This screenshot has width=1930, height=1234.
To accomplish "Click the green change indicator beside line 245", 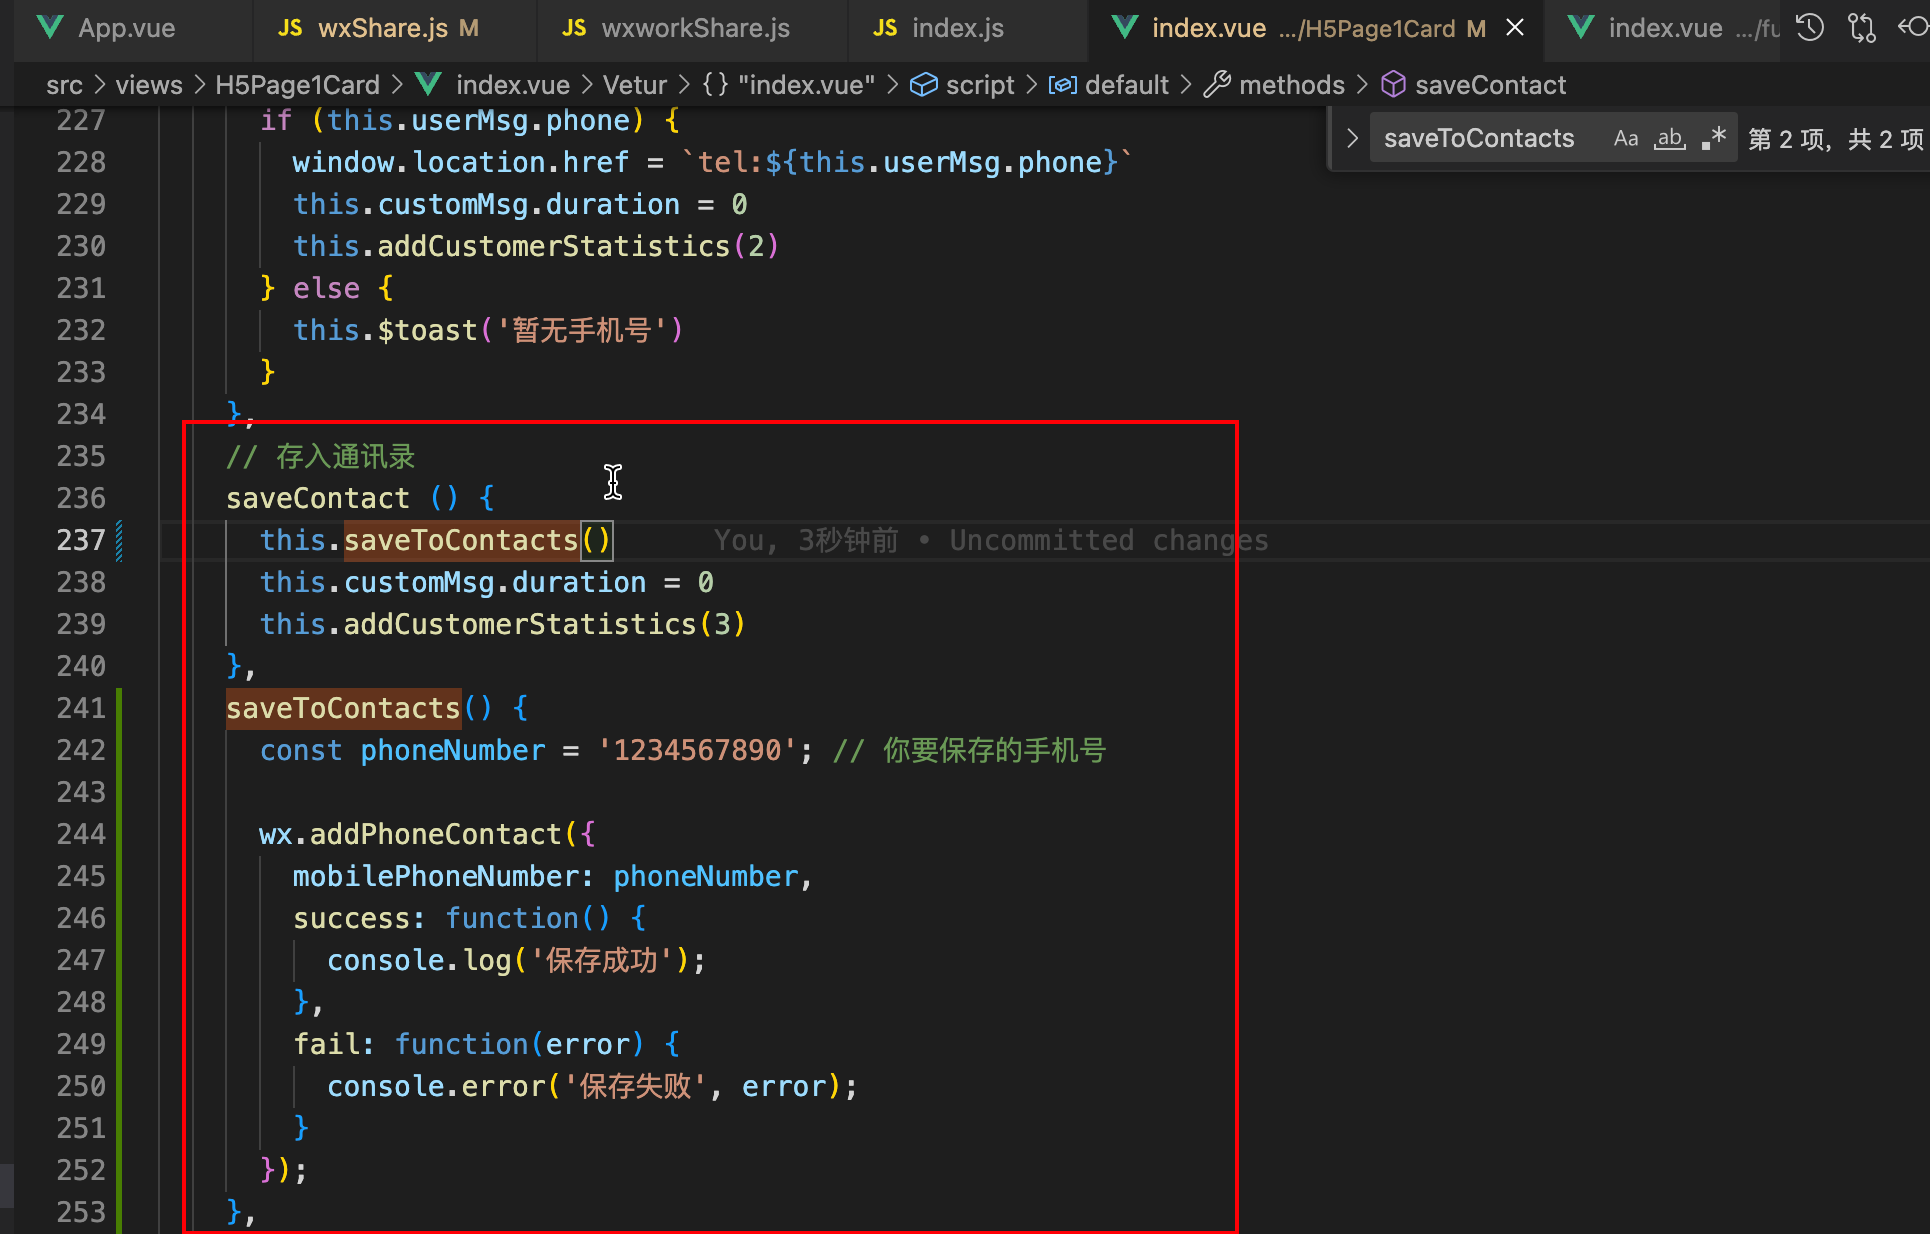I will [119, 876].
